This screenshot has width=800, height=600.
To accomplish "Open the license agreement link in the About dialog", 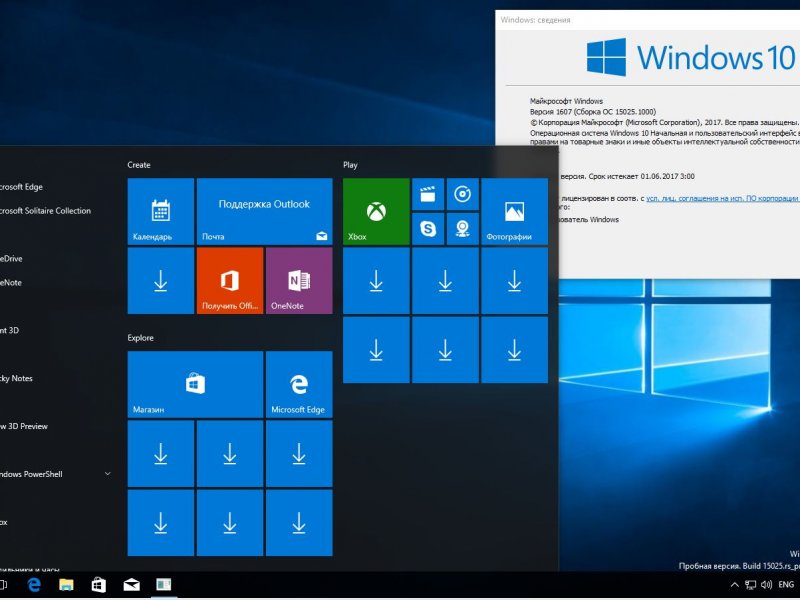I will (722, 198).
